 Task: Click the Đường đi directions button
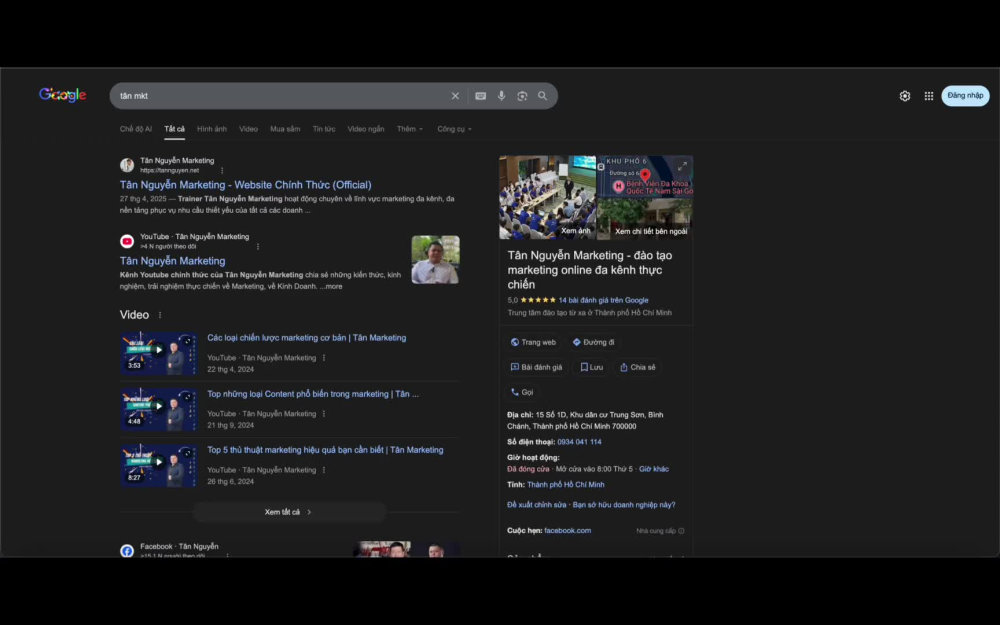click(x=593, y=342)
